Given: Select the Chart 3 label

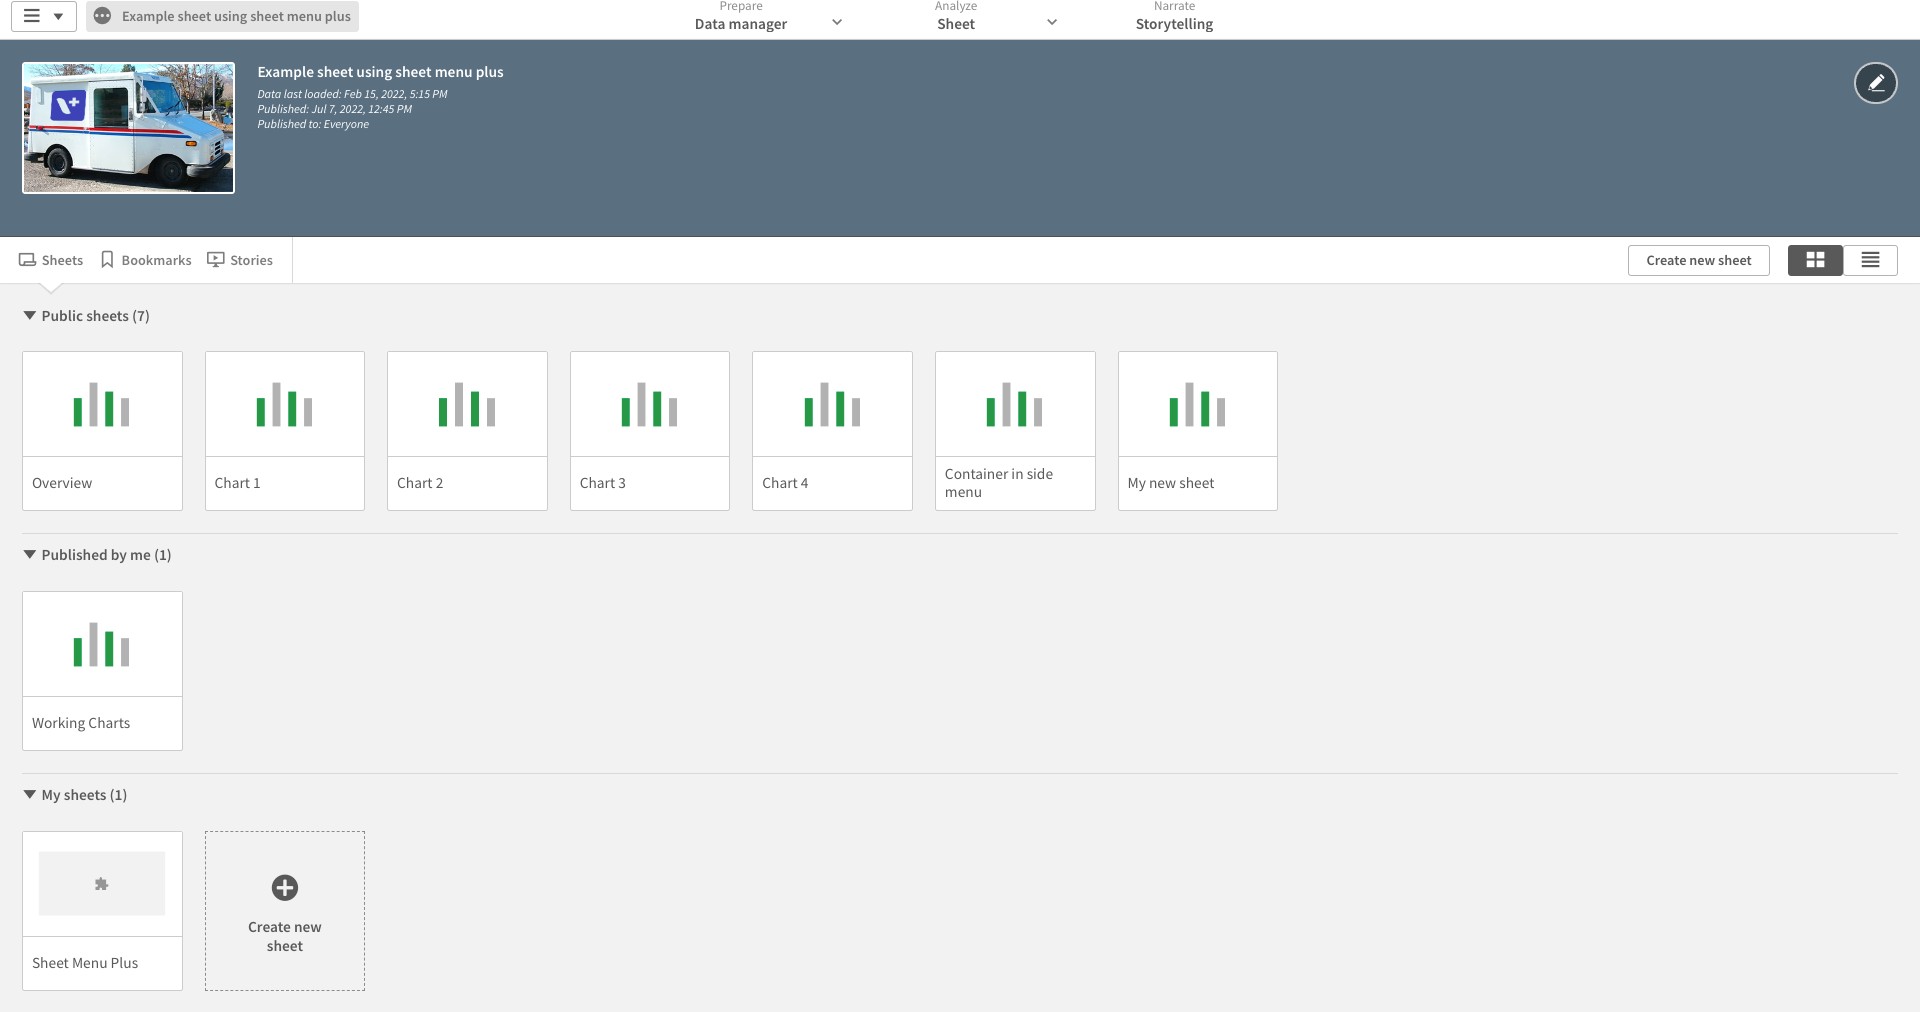Looking at the screenshot, I should point(602,483).
